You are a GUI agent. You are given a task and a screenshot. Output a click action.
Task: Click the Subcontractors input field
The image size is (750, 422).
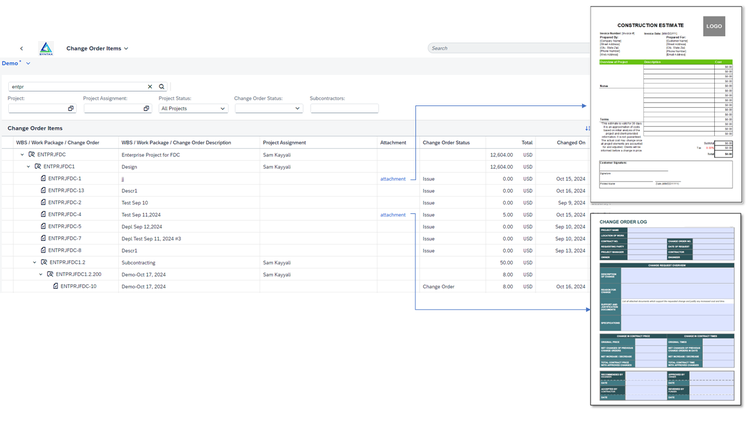pyautogui.click(x=344, y=109)
